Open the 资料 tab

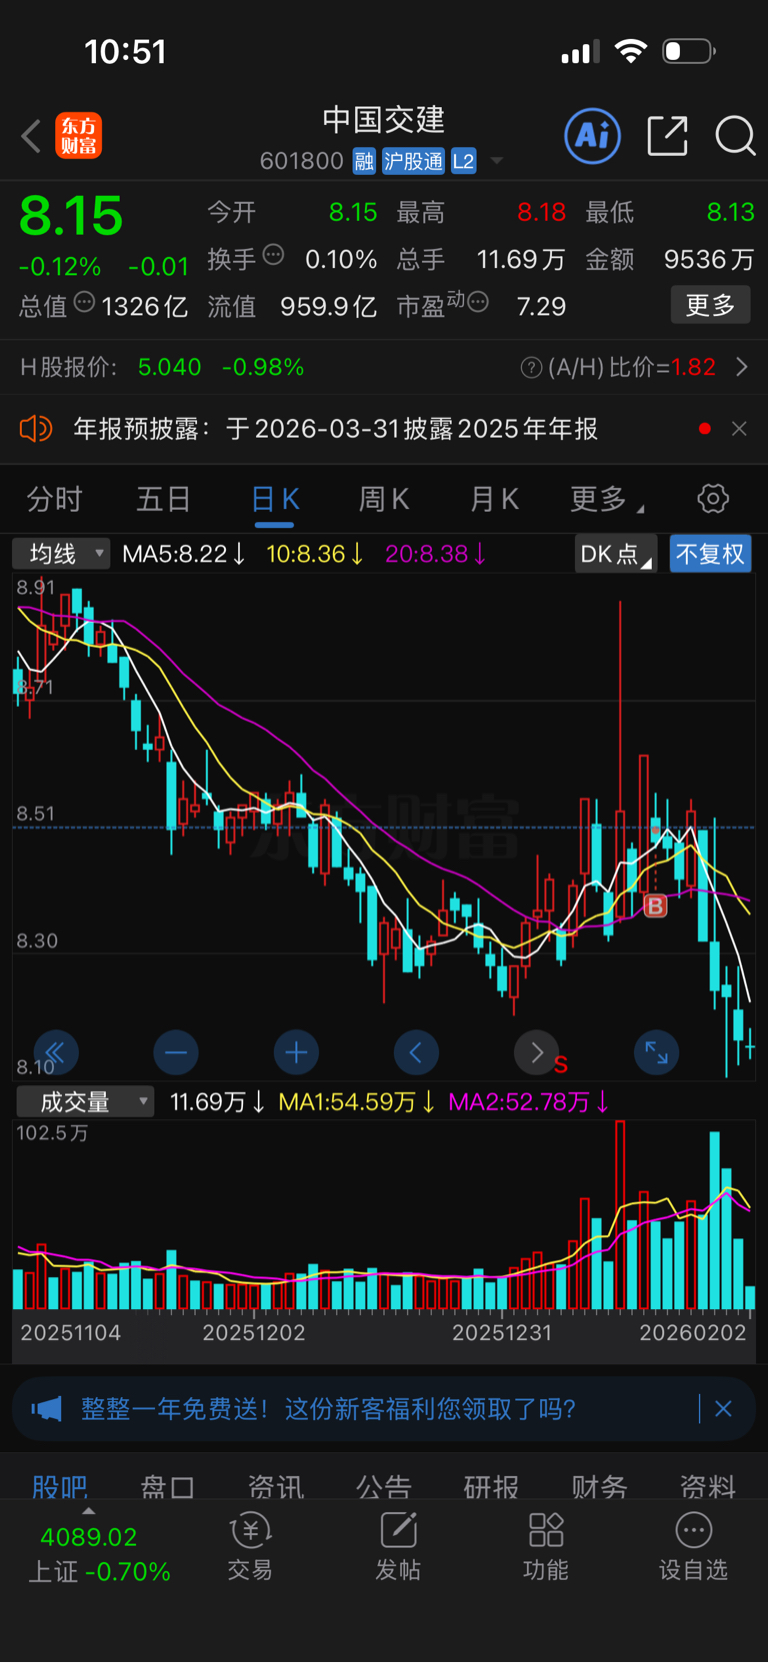(x=707, y=1487)
